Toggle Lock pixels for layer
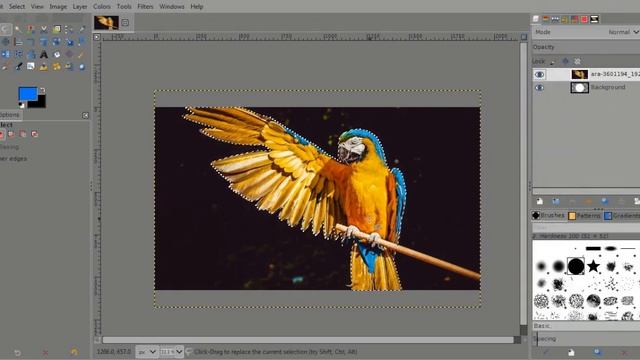This screenshot has width=640, height=360. [x=553, y=62]
